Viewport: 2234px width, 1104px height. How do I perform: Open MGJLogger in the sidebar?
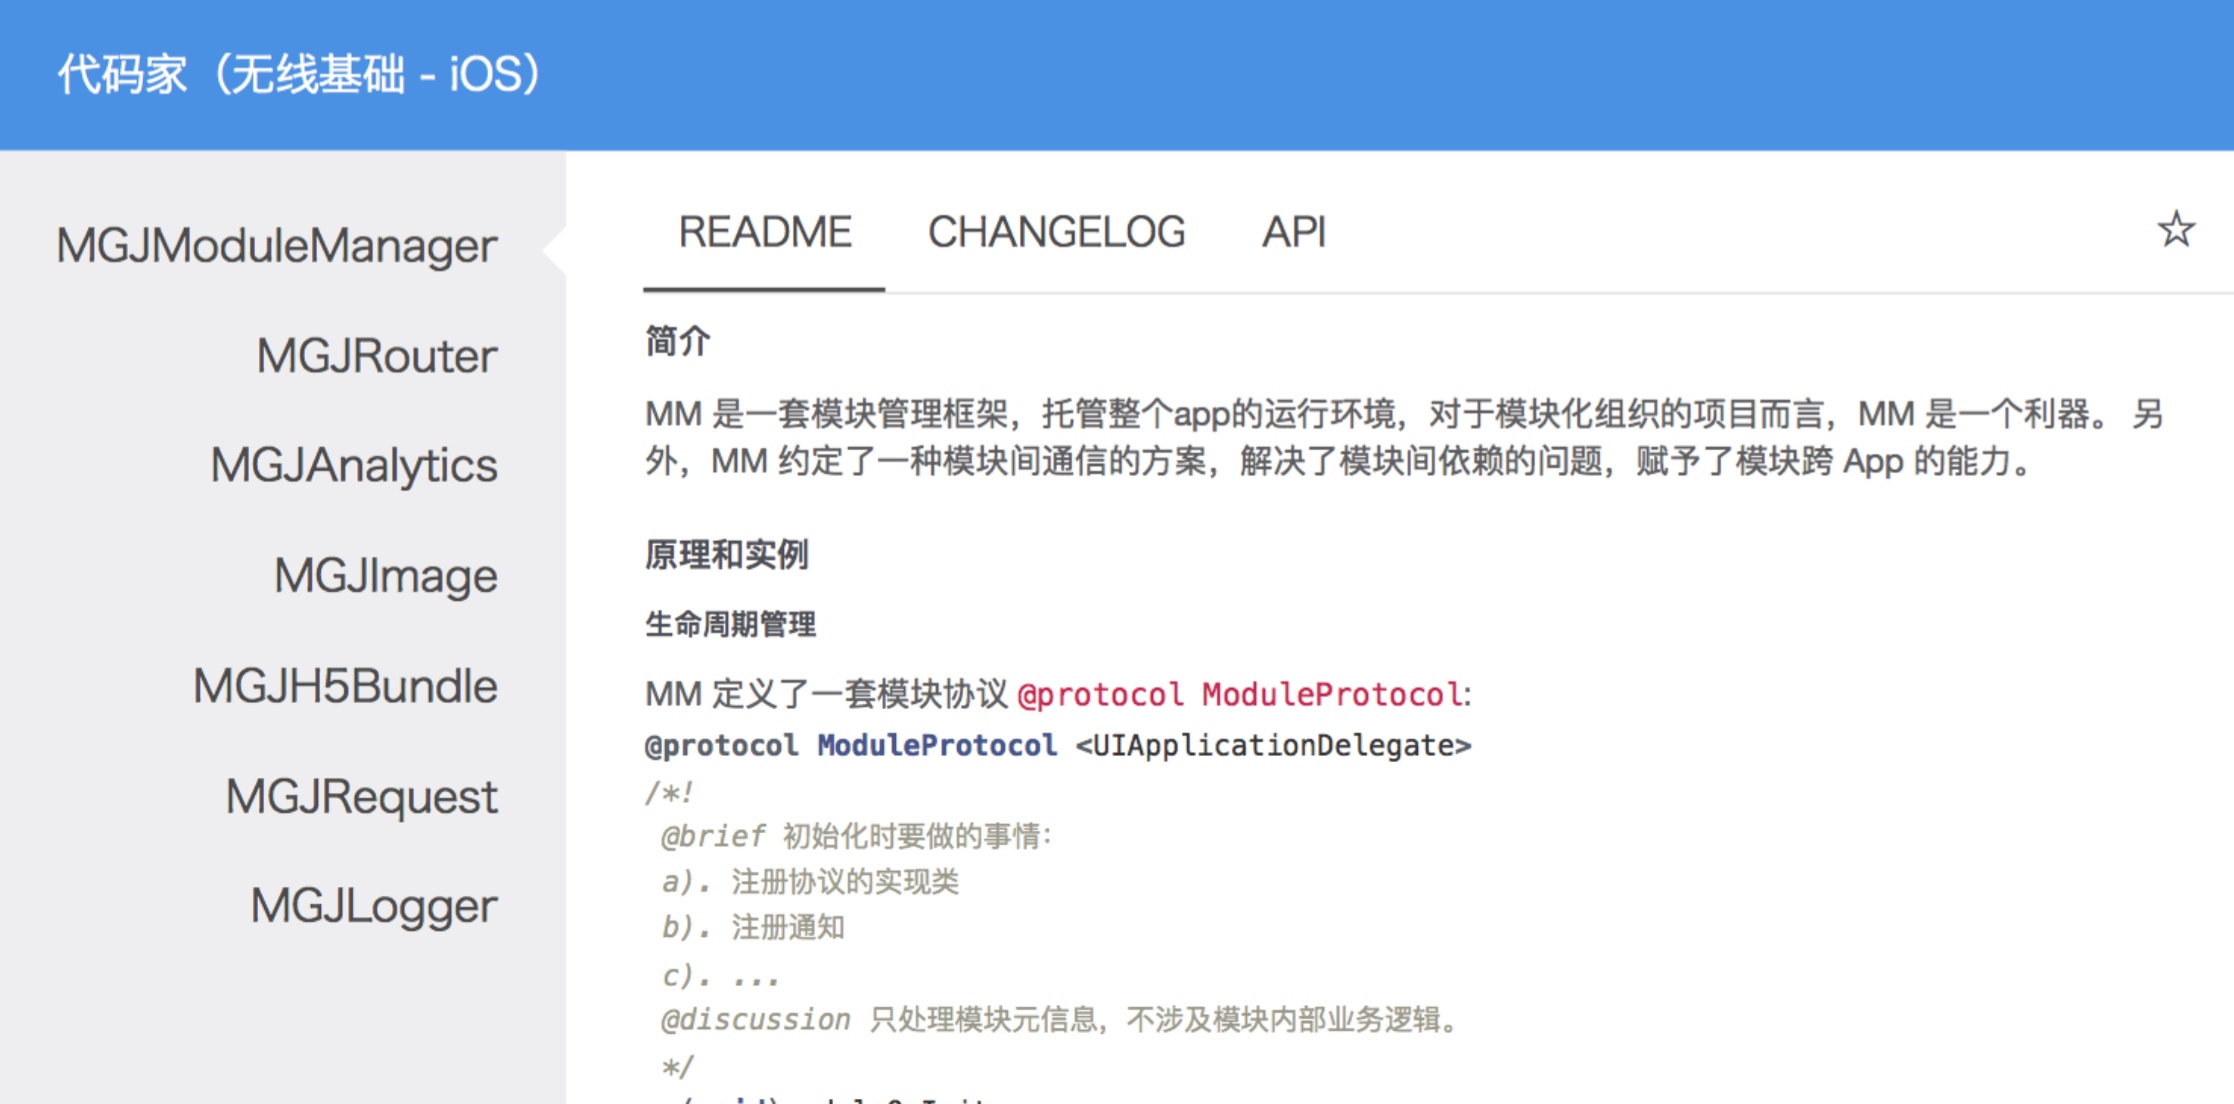click(x=373, y=907)
